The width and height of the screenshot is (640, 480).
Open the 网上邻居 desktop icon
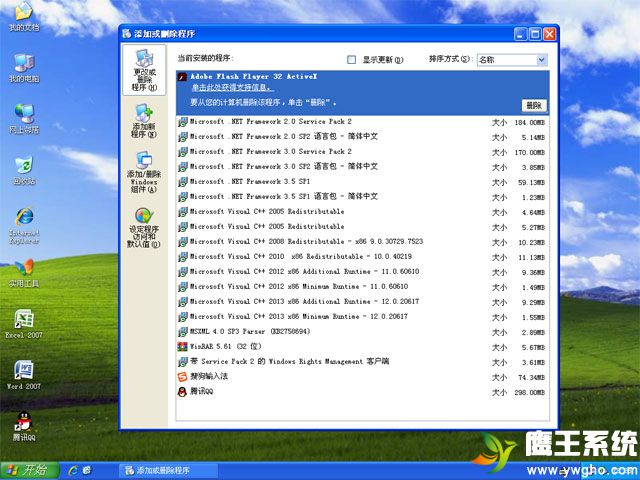(24, 119)
